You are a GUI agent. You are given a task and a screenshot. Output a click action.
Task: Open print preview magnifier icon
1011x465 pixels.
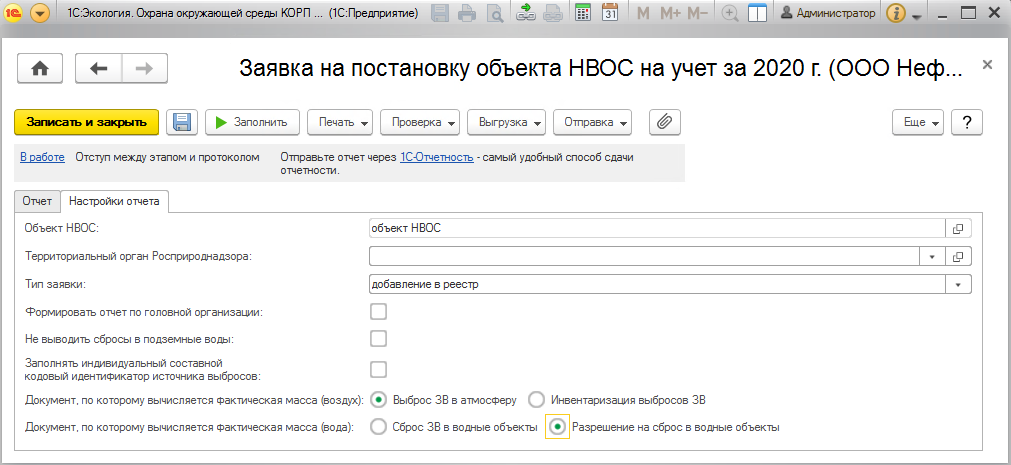click(x=495, y=12)
